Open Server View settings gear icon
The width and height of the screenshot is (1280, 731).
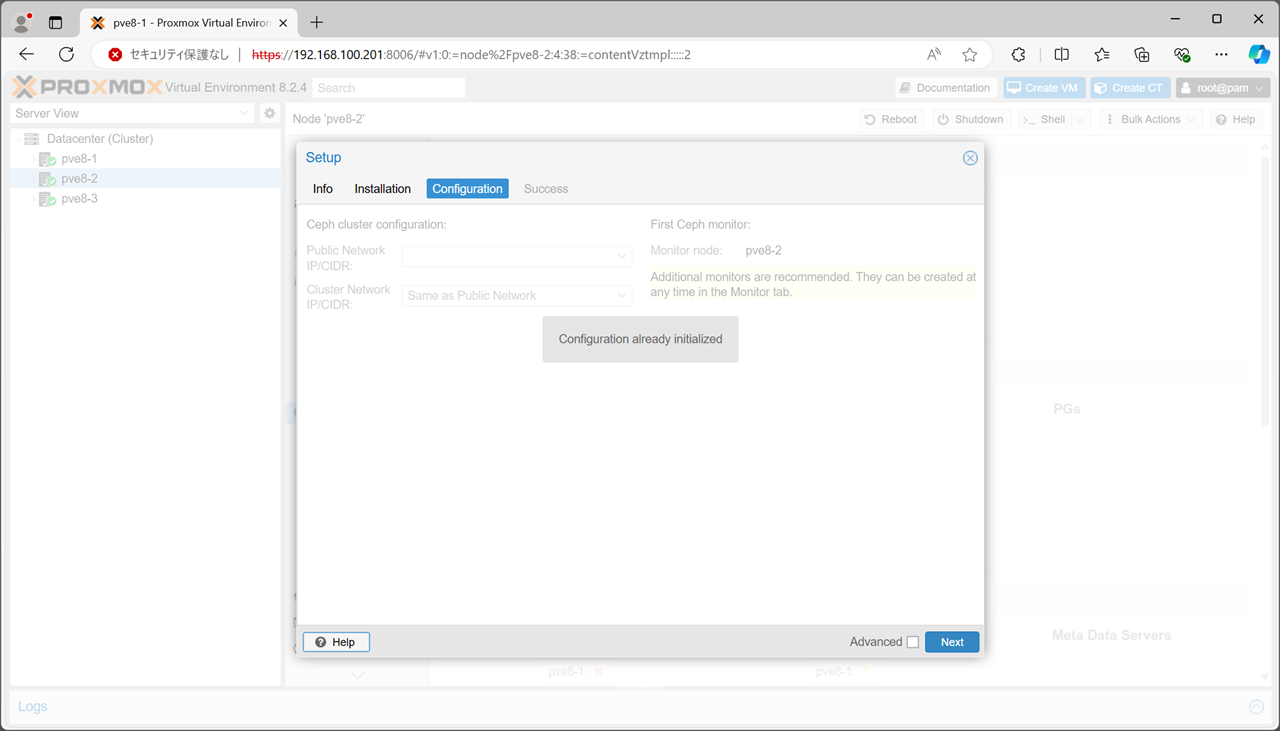coord(269,114)
